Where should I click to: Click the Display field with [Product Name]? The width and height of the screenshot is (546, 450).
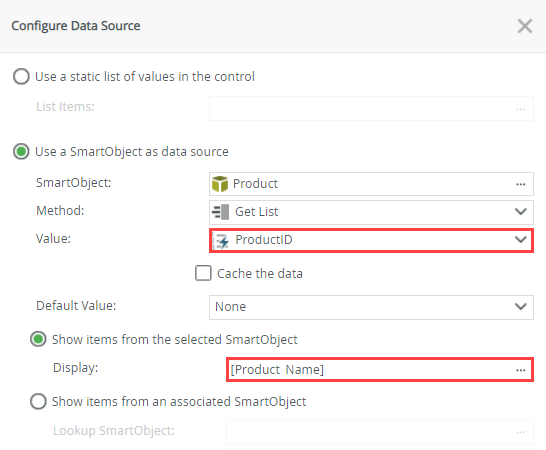[380, 370]
